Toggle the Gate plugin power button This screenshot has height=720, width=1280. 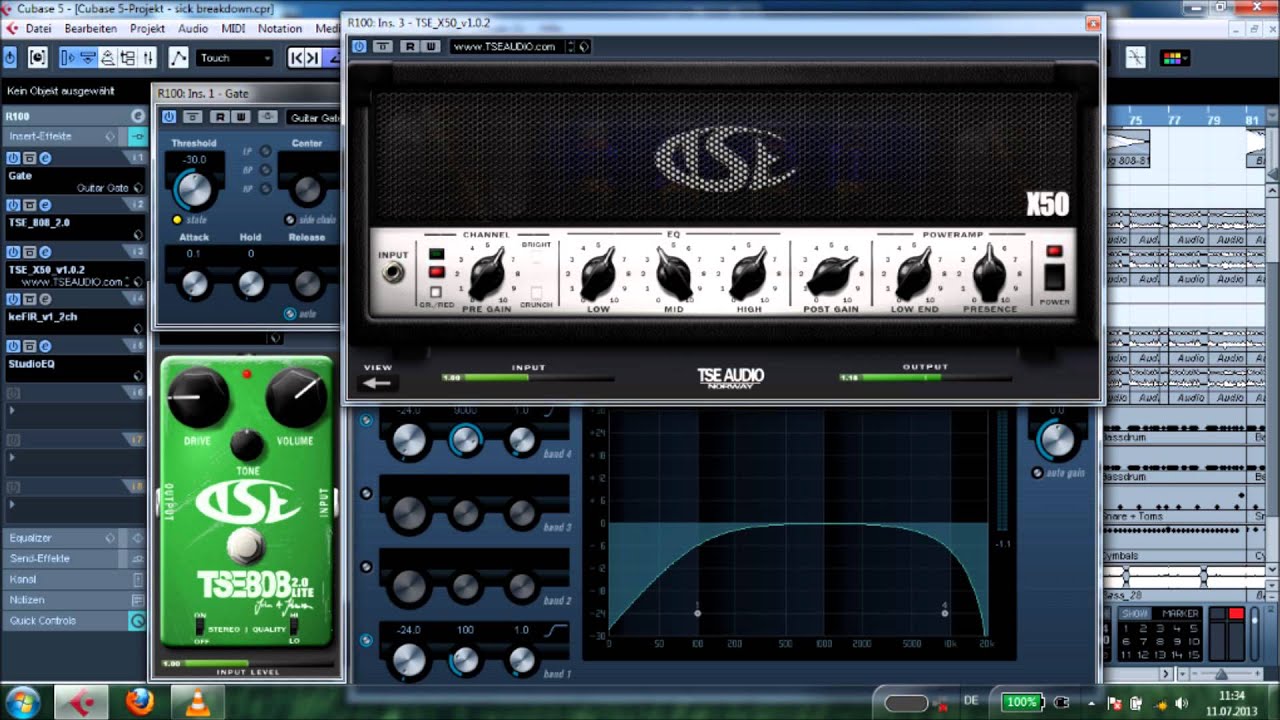(x=170, y=117)
